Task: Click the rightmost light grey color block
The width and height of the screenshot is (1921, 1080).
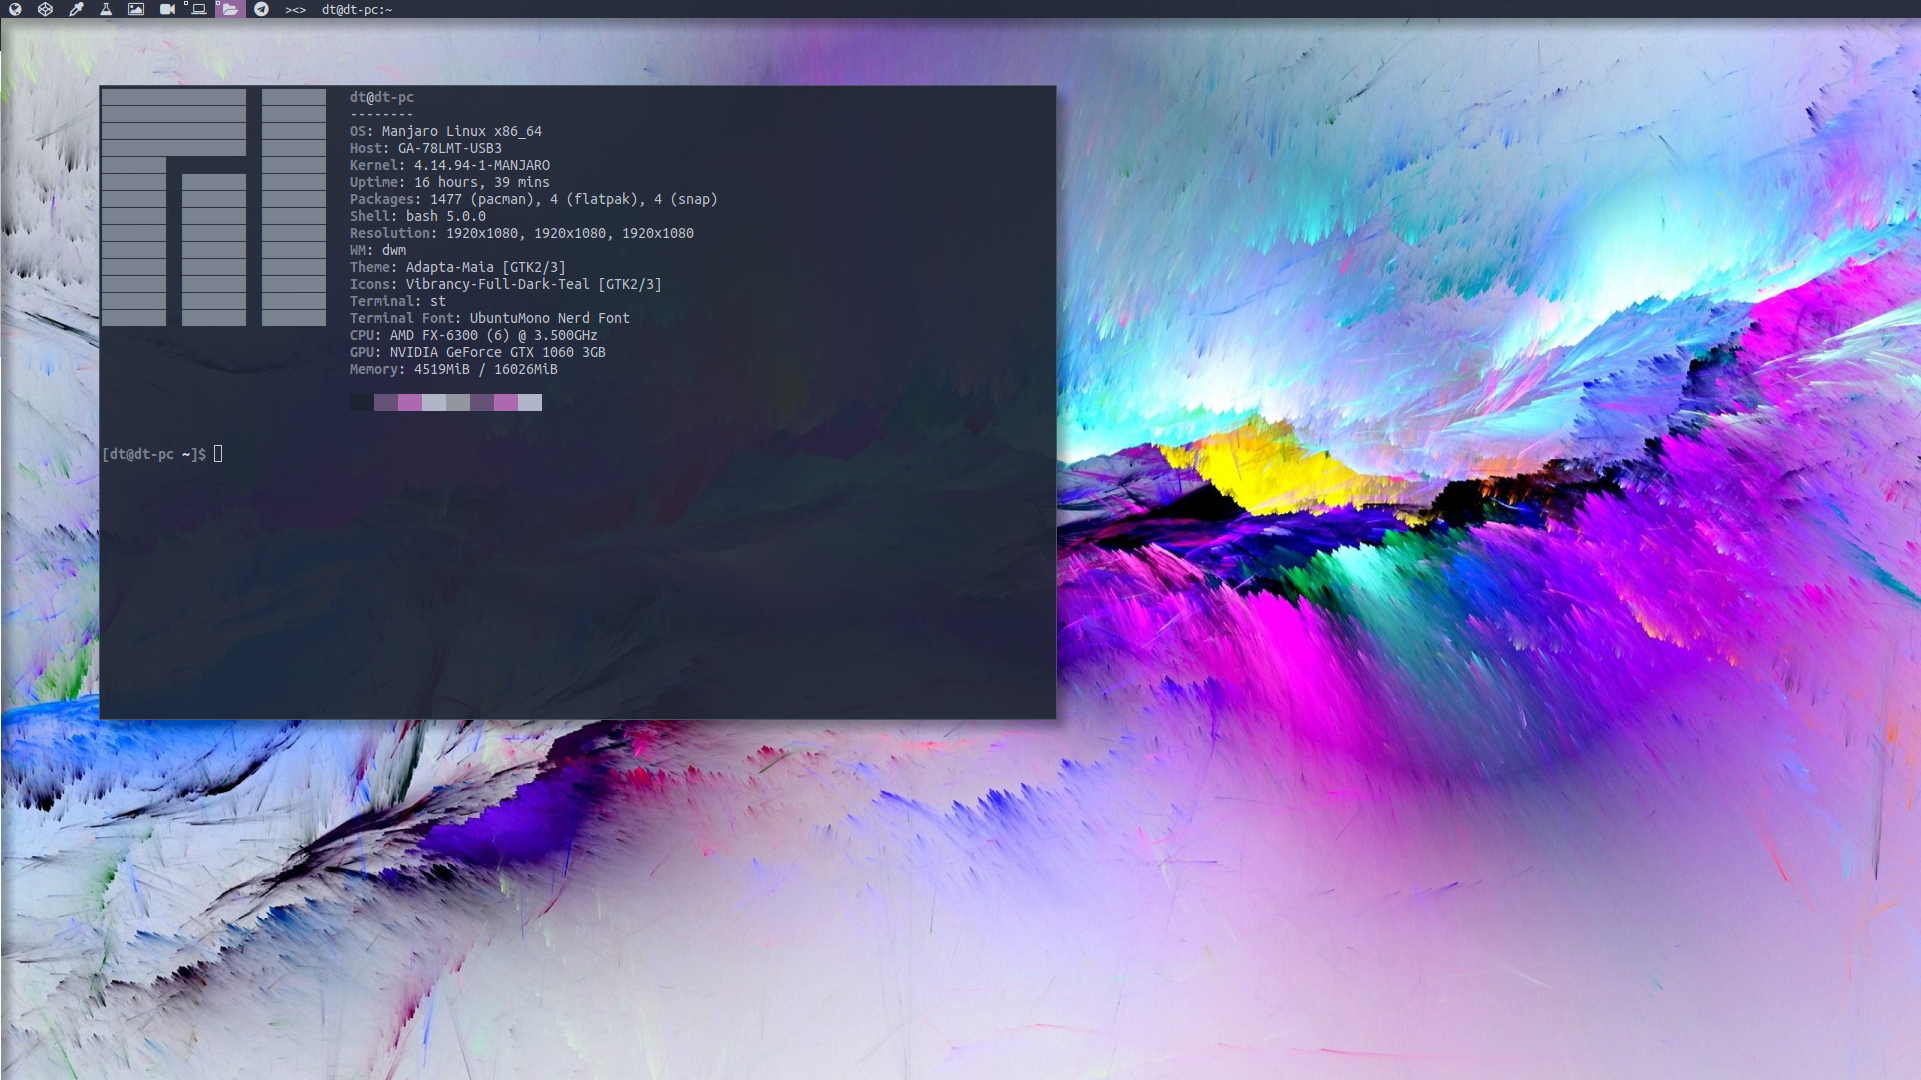Action: (x=530, y=402)
